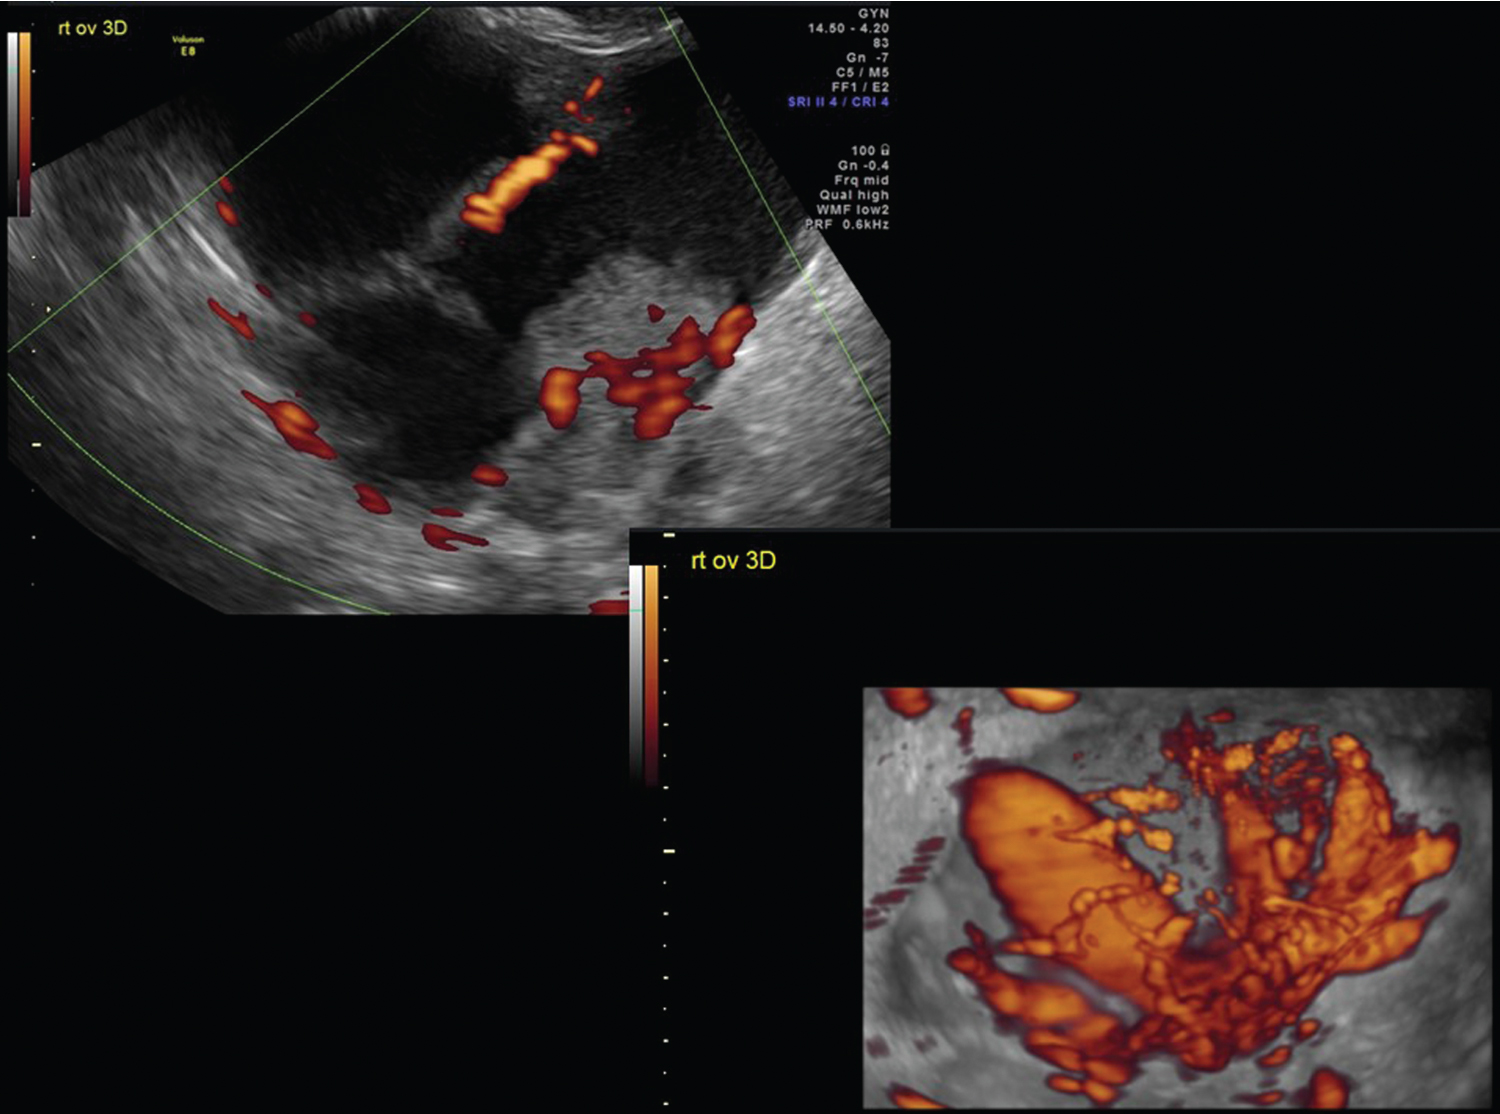Click the lock icon next to 100
Image resolution: width=1500 pixels, height=1114 pixels.
tap(884, 151)
